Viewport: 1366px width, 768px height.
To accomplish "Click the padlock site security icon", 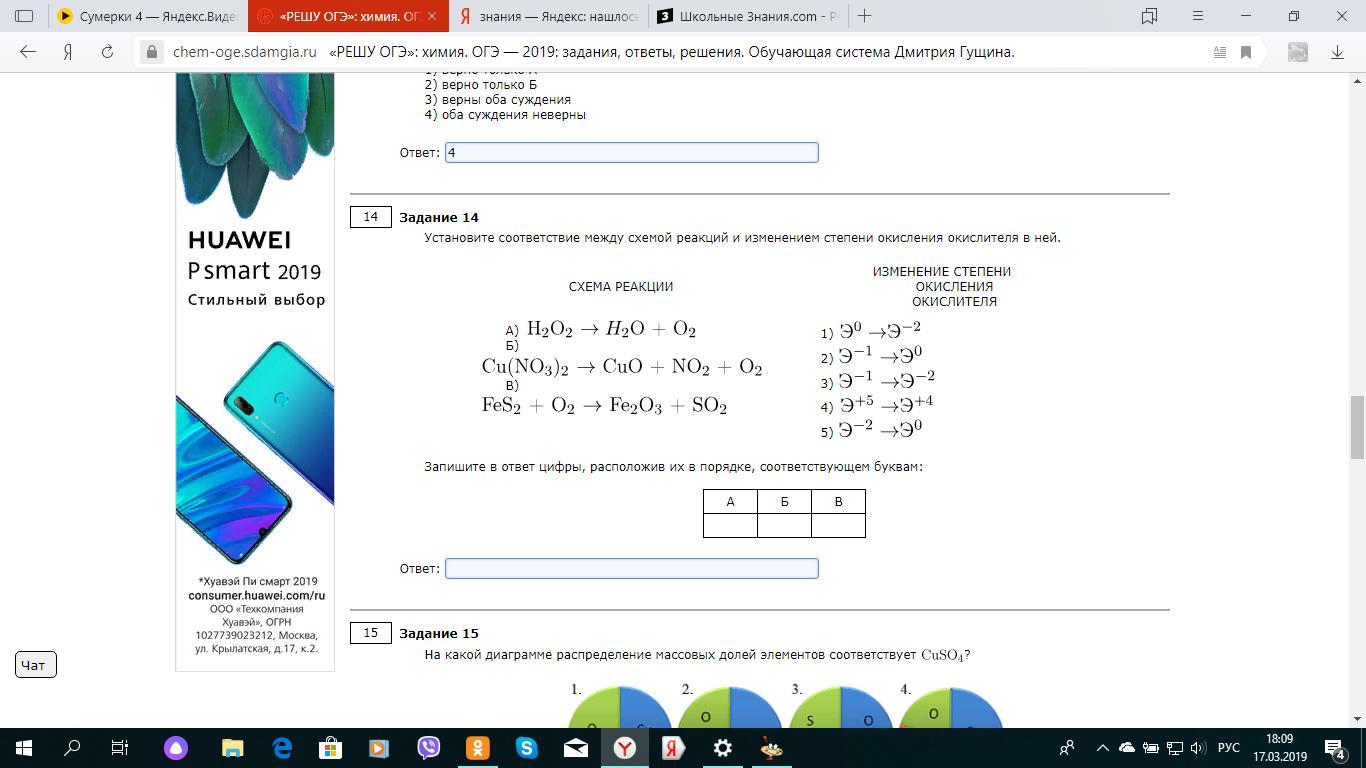I will coord(151,52).
